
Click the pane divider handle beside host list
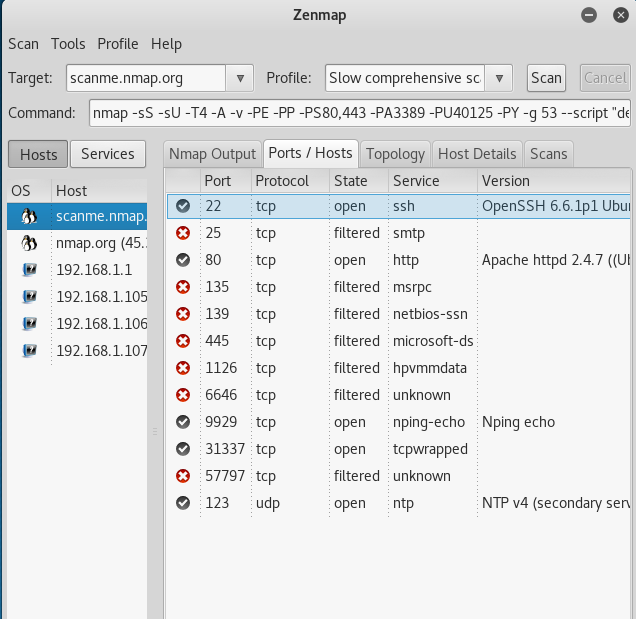pyautogui.click(x=155, y=431)
